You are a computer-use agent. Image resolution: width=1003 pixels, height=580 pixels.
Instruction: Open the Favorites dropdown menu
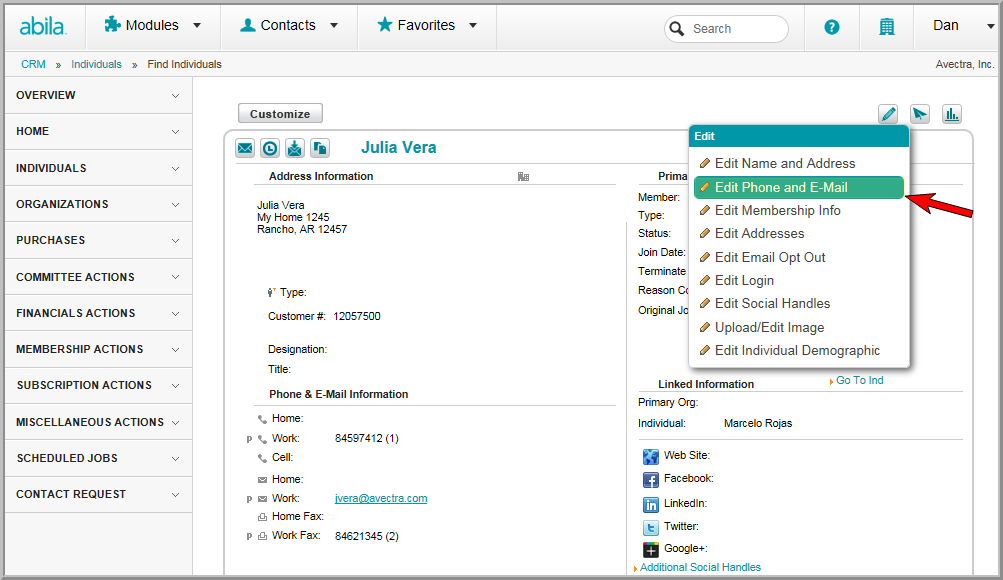click(427, 26)
